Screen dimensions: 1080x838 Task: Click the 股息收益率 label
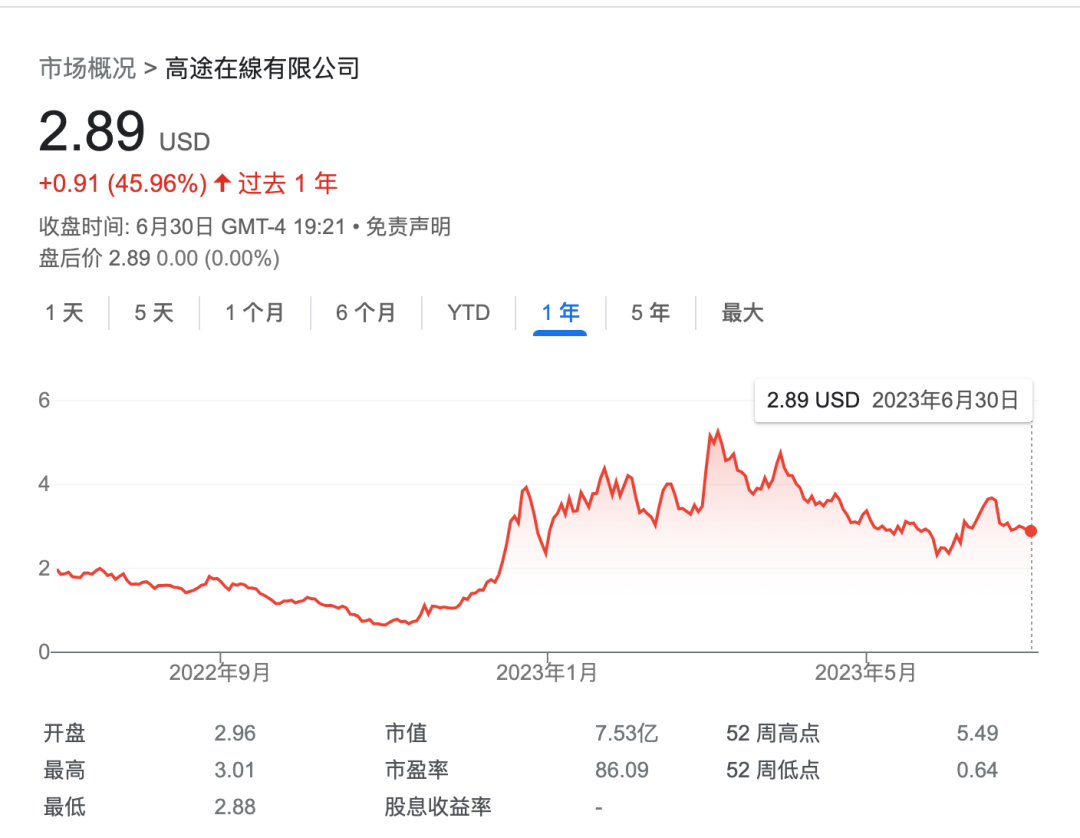438,806
